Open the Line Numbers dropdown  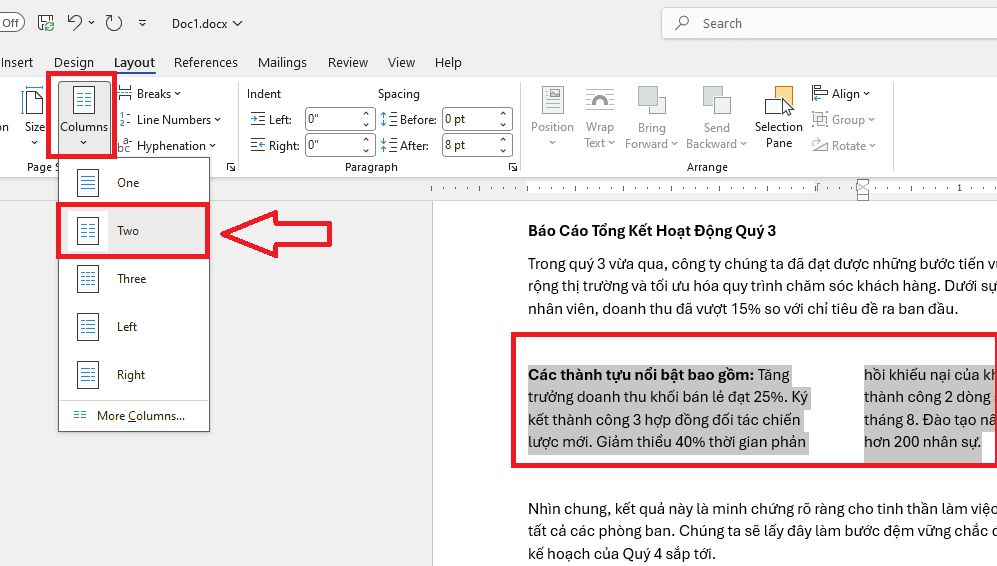tap(170, 120)
